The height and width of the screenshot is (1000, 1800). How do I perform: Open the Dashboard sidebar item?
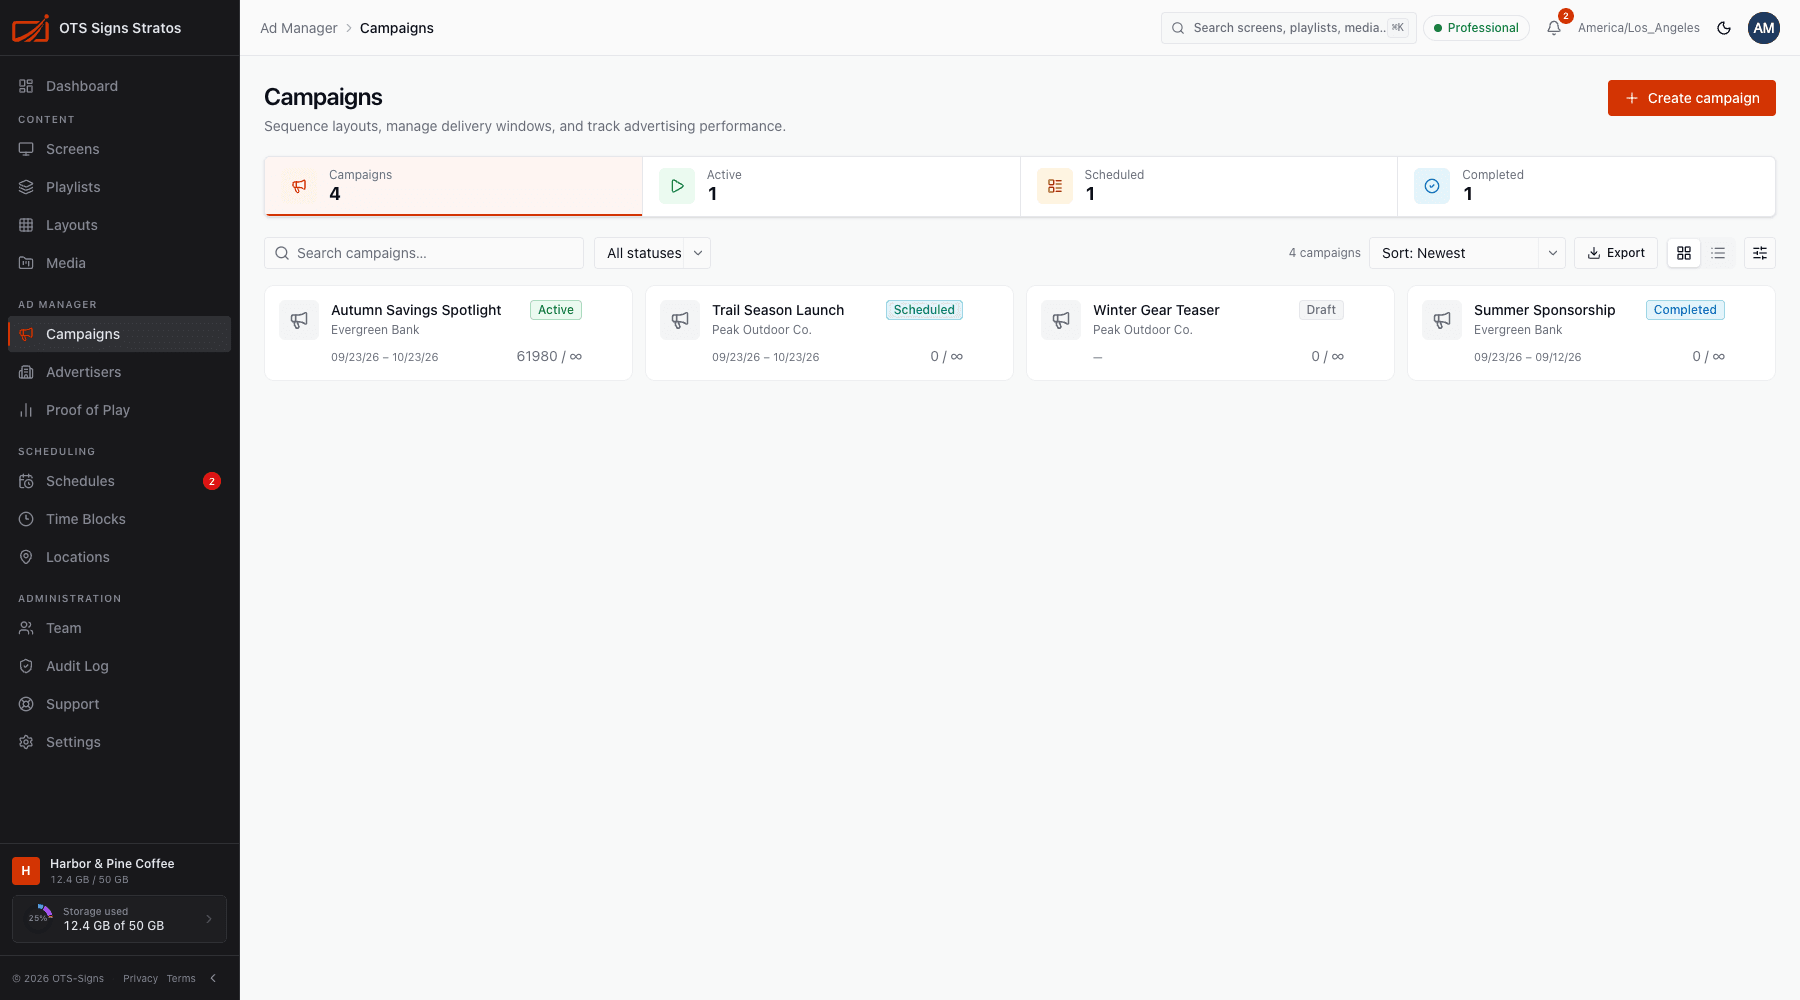click(119, 86)
